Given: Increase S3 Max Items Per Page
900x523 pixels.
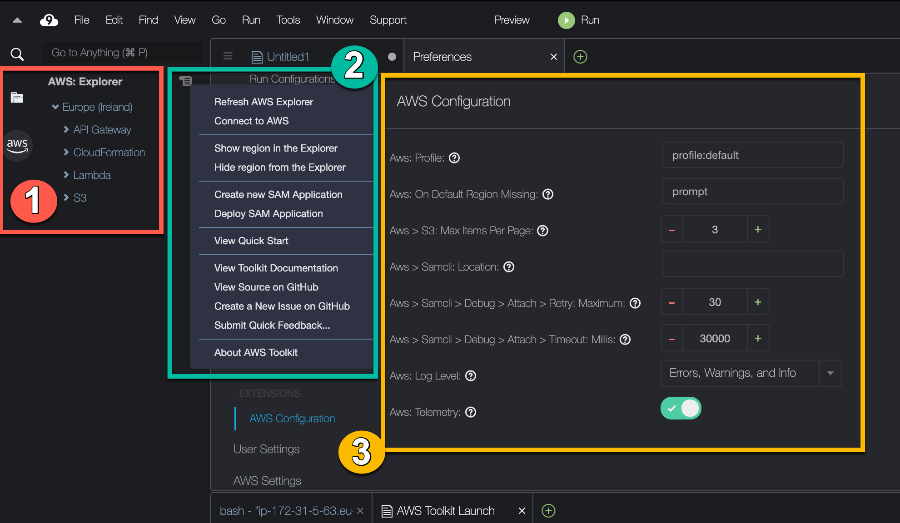Looking at the screenshot, I should pos(758,230).
